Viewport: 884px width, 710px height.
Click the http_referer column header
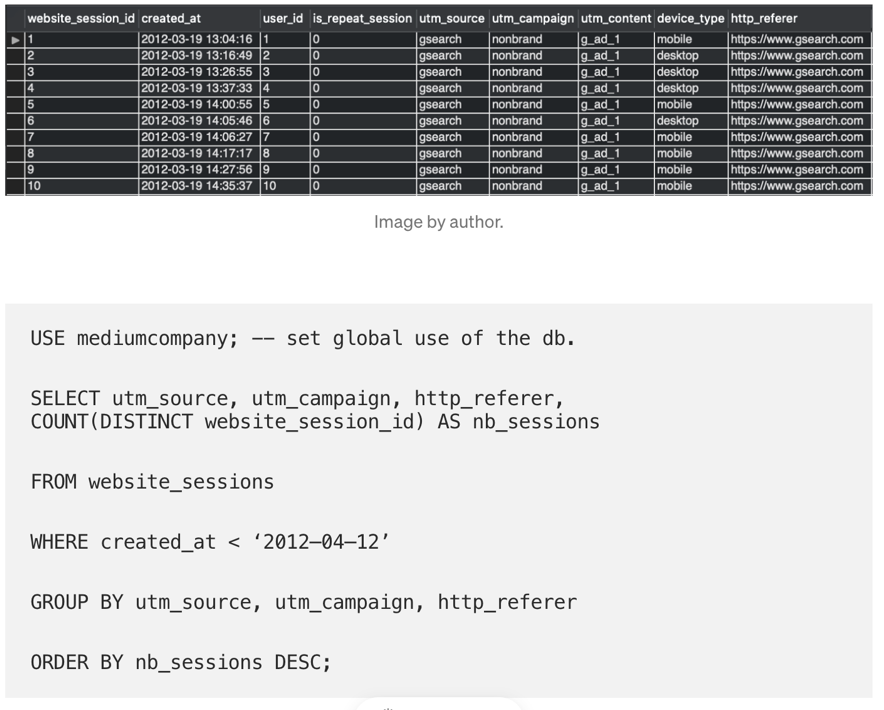pyautogui.click(x=764, y=18)
